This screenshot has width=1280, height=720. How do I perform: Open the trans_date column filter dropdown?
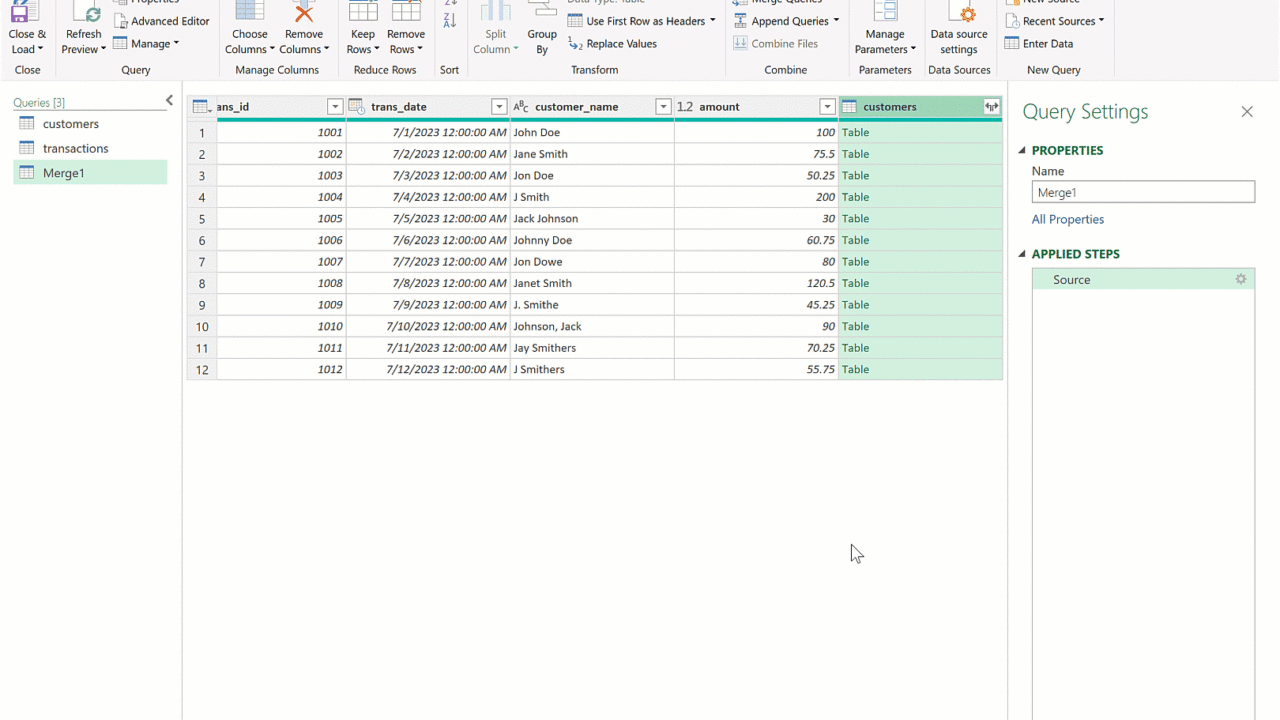click(x=499, y=107)
